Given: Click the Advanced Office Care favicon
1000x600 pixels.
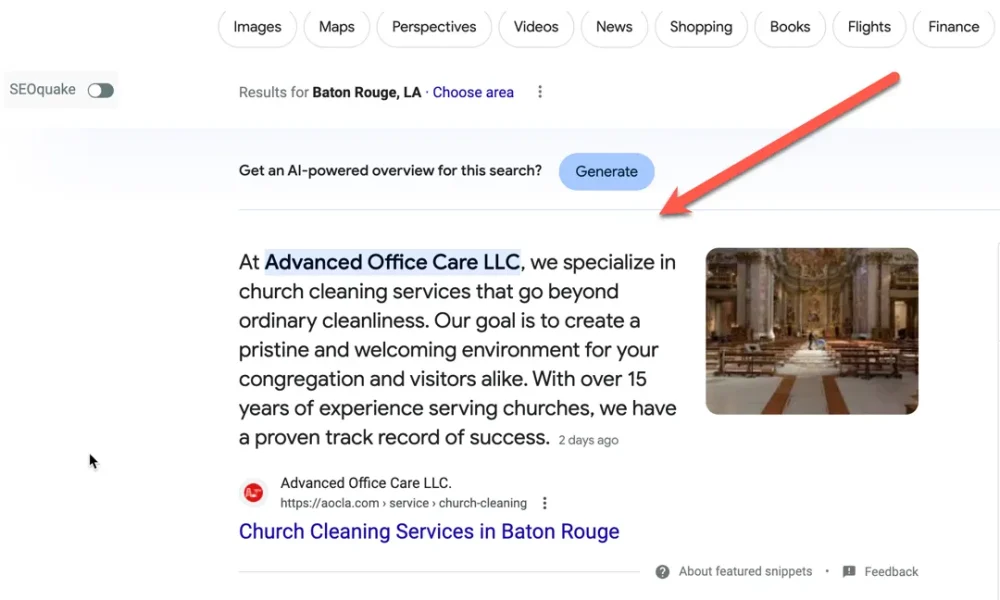Looking at the screenshot, I should [254, 492].
